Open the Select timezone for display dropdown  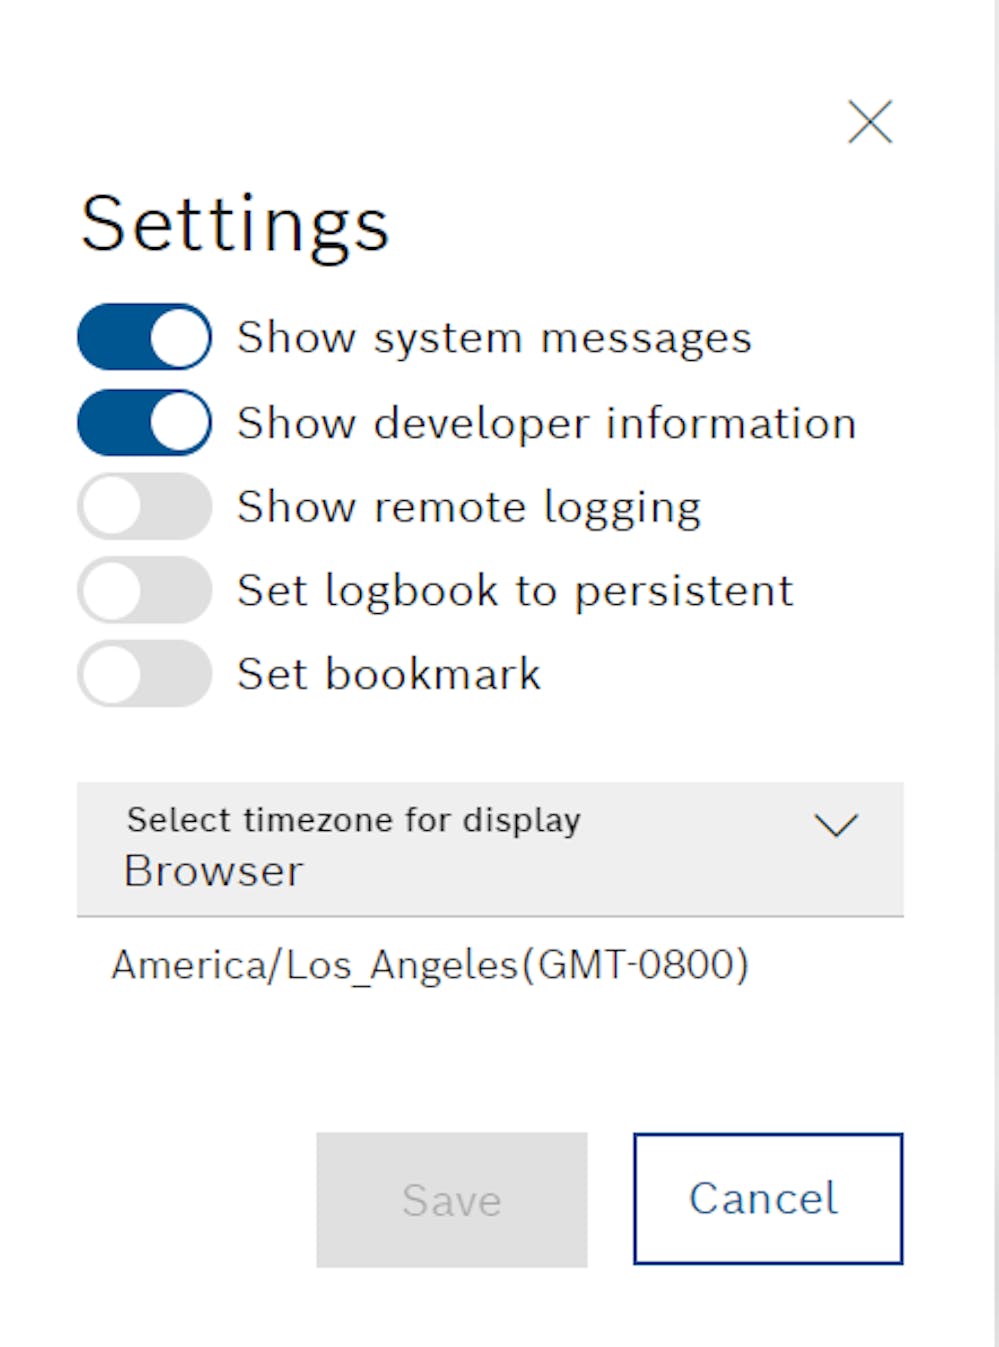pos(490,849)
